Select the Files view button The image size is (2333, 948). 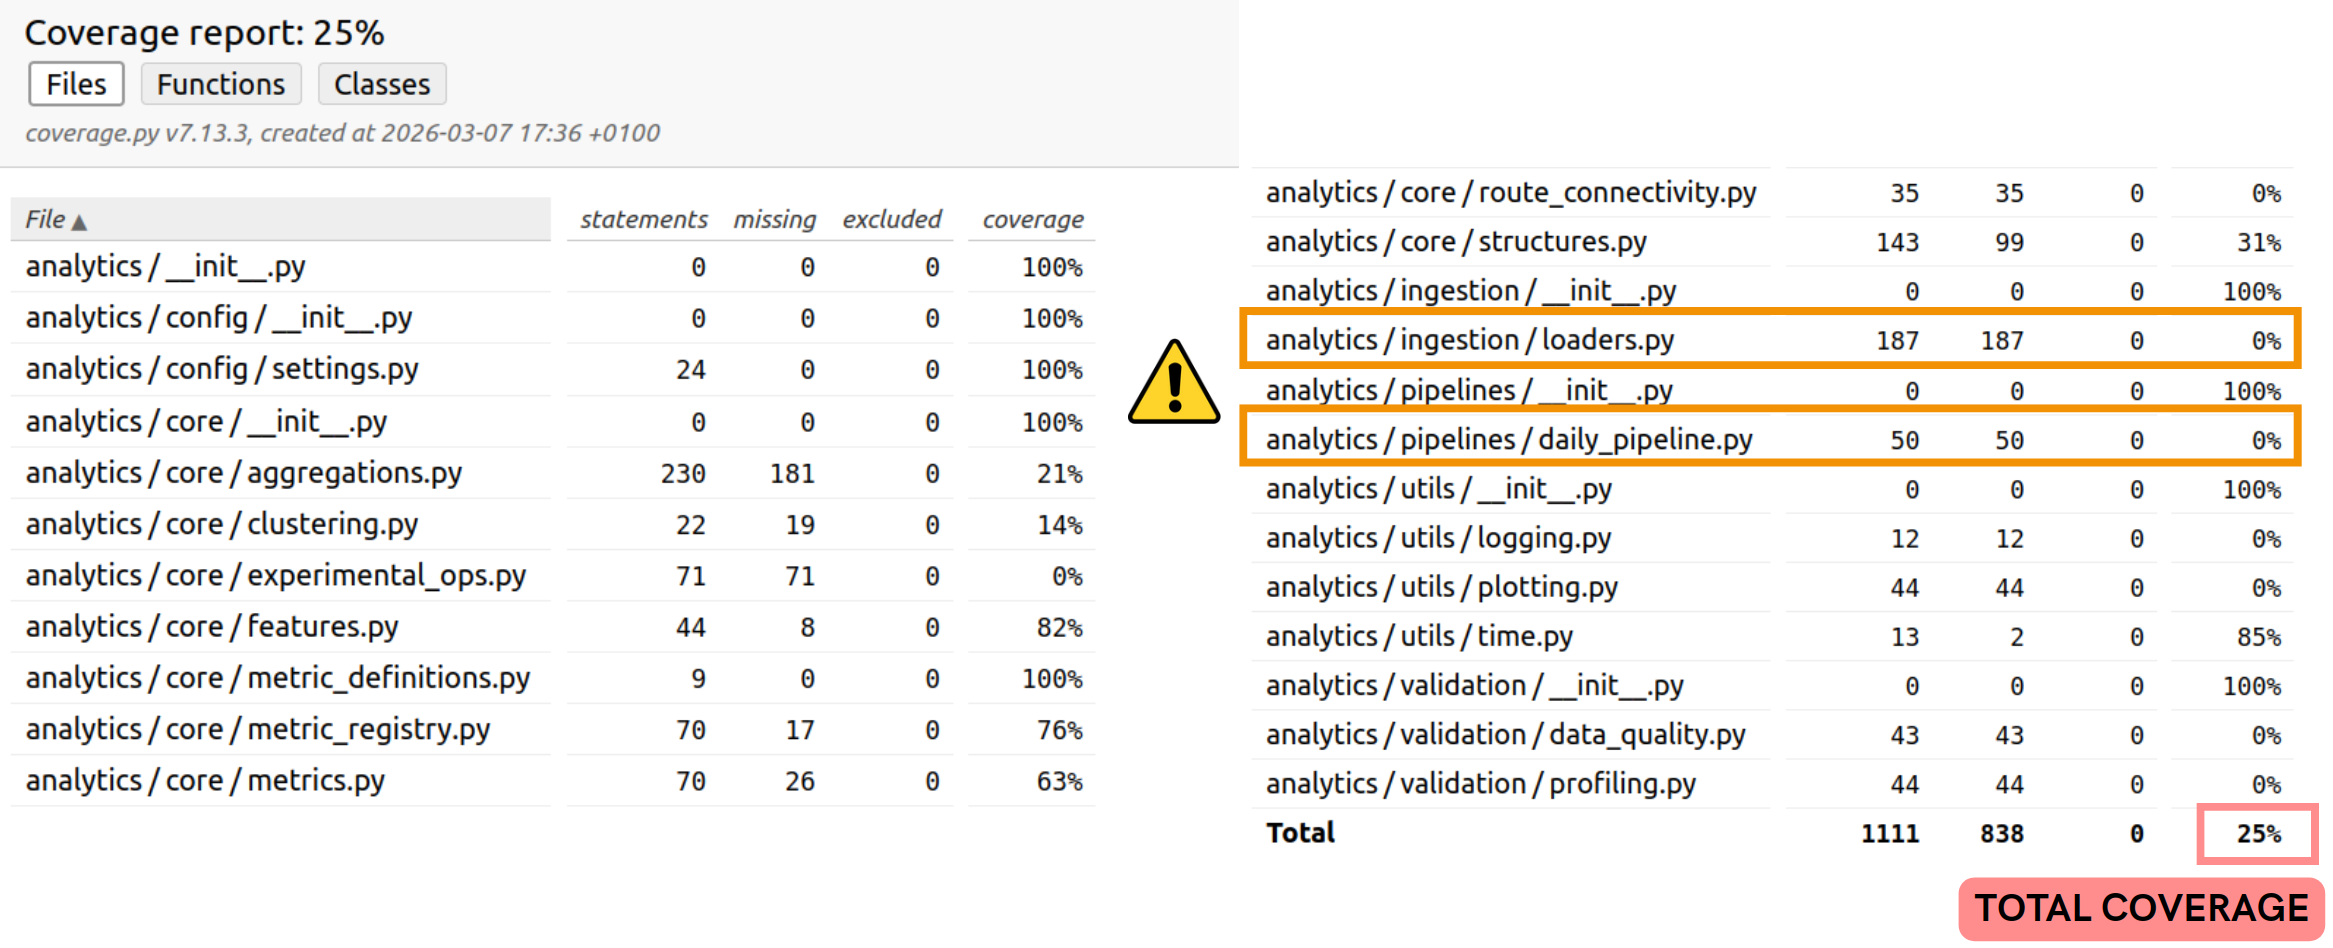point(75,84)
